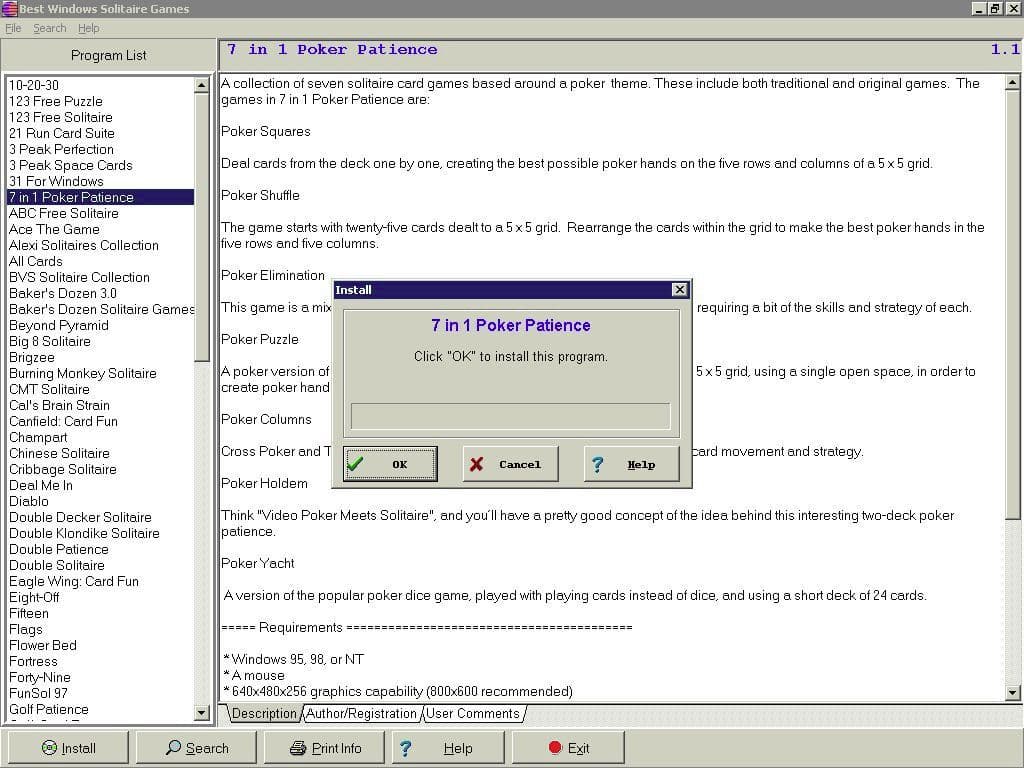The image size is (1024, 768).
Task: Select Deal Me In entry
Action: point(101,485)
